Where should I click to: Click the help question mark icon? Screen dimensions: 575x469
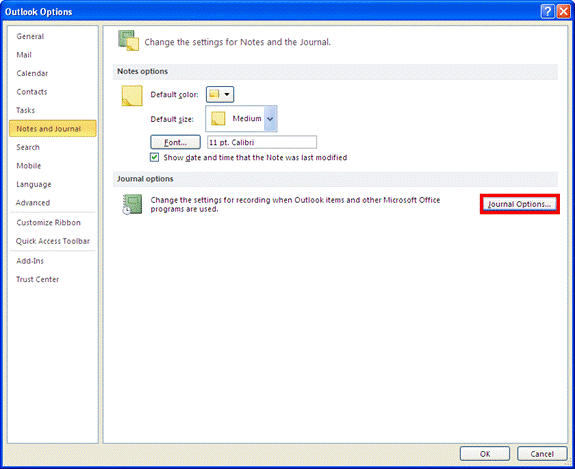click(x=547, y=12)
